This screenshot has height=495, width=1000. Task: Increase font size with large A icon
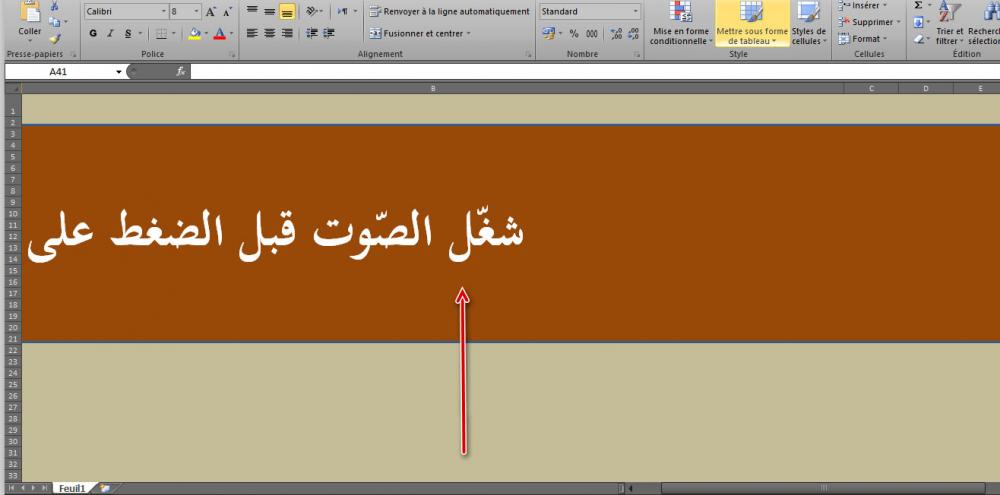[211, 11]
